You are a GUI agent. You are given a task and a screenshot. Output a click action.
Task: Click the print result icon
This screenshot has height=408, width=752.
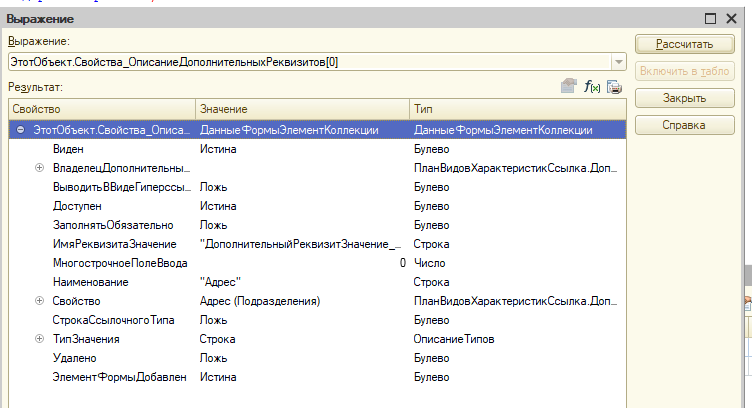click(x=614, y=88)
